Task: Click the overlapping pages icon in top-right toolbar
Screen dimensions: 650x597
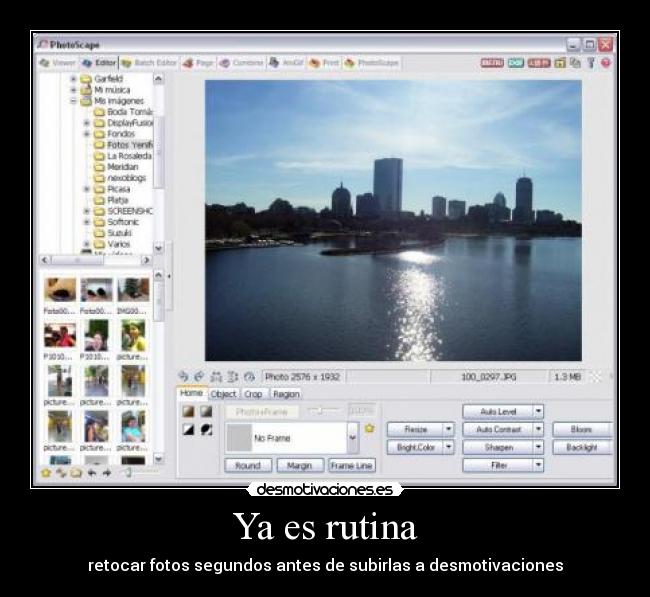Action: tap(575, 63)
